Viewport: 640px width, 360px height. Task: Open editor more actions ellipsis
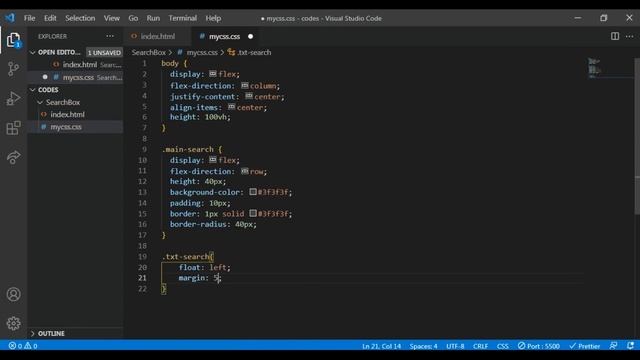[629, 36]
